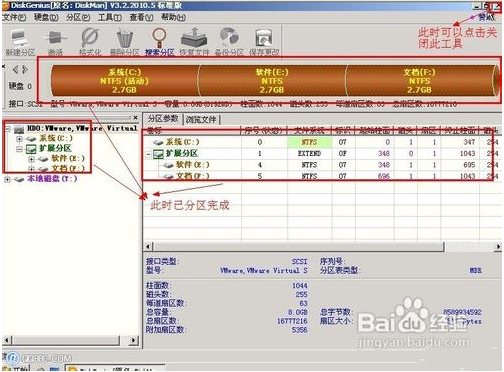
Task: Collapse the HD0 VMware disk node
Action: [8, 129]
